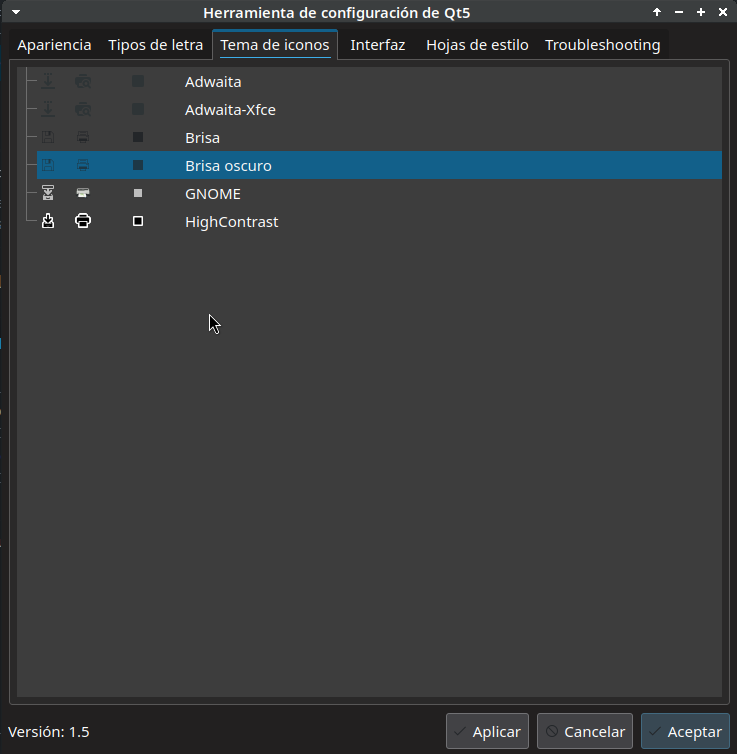This screenshot has height=754, width=737.
Task: Select the Adwaita icon theme
Action: (x=213, y=82)
